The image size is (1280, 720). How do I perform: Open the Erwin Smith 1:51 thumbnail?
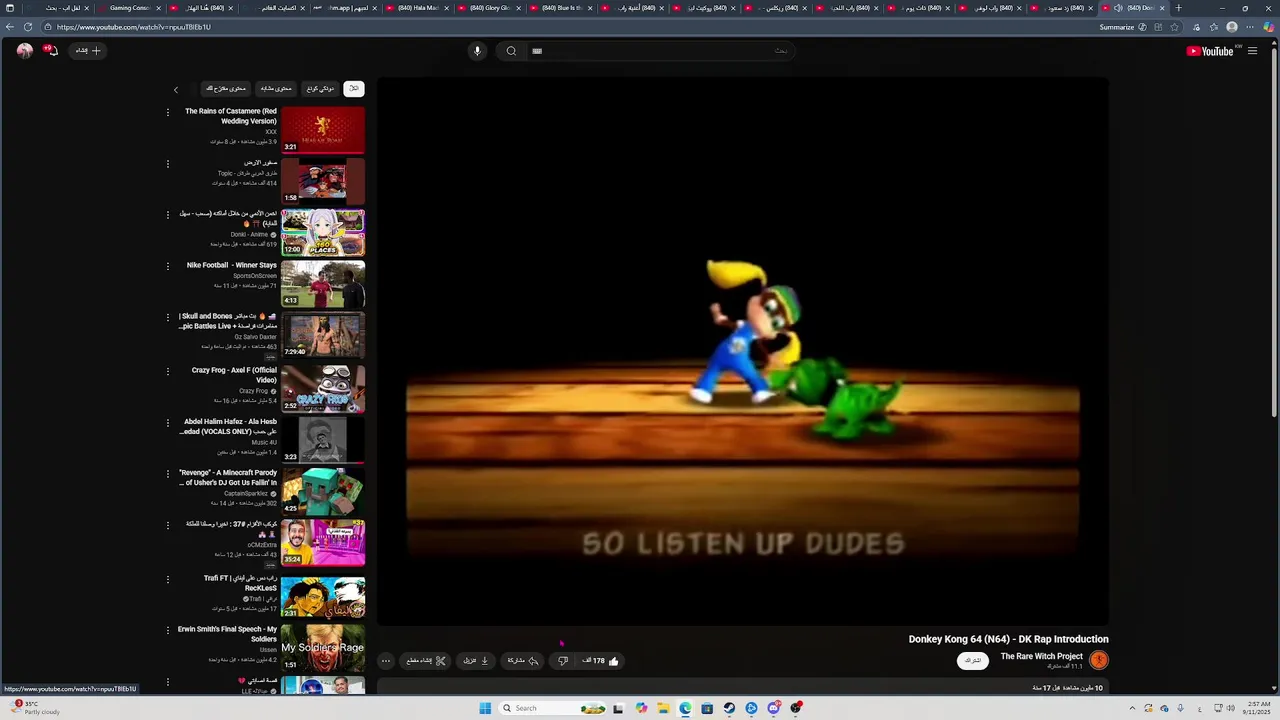click(x=323, y=647)
